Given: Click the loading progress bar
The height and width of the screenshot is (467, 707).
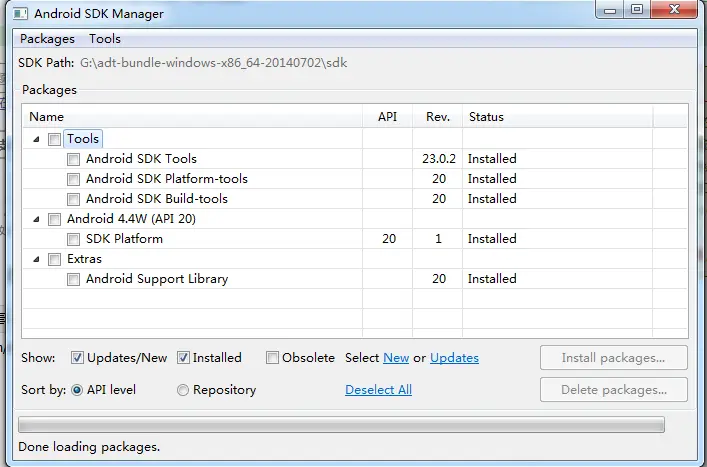Looking at the screenshot, I should 341,425.
